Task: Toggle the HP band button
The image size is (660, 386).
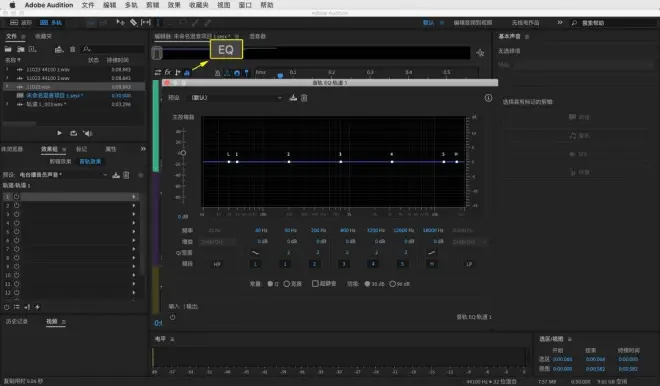Action: 217,264
